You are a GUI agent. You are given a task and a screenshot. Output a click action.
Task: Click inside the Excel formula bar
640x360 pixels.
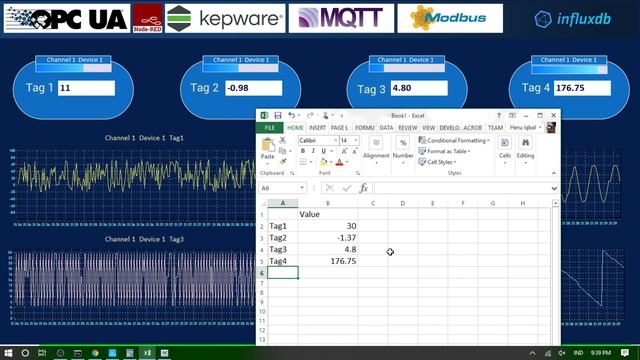click(x=461, y=188)
